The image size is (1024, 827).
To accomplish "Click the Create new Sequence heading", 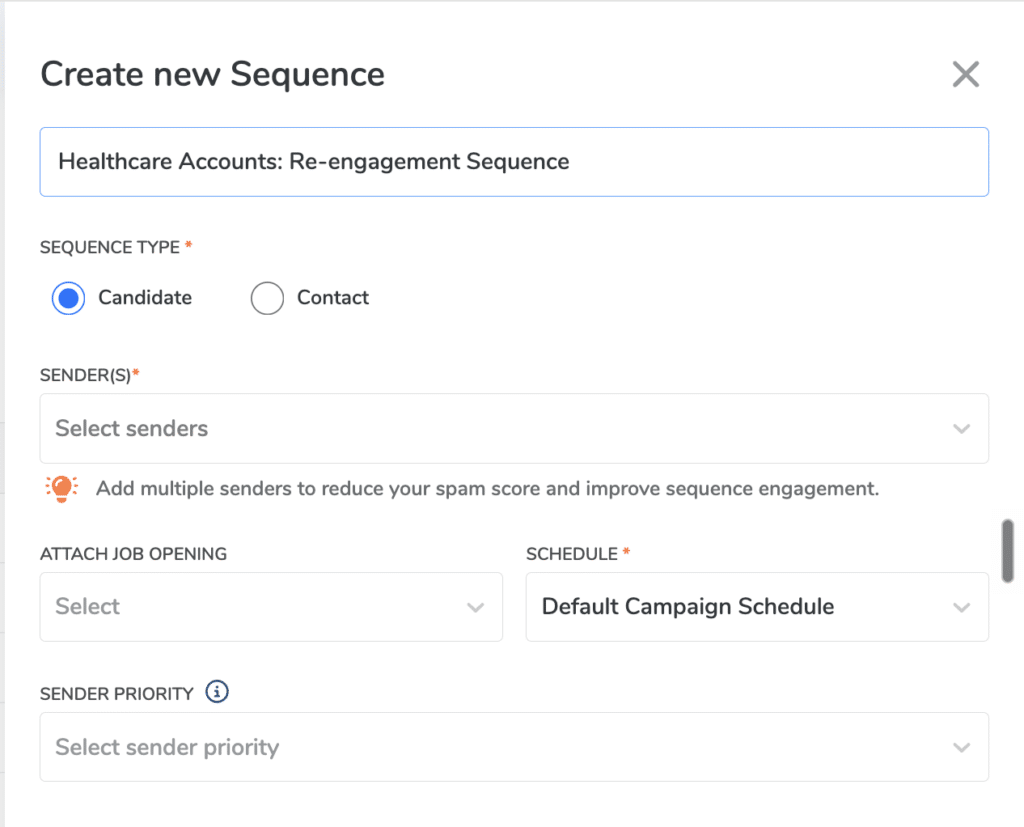I will [213, 74].
